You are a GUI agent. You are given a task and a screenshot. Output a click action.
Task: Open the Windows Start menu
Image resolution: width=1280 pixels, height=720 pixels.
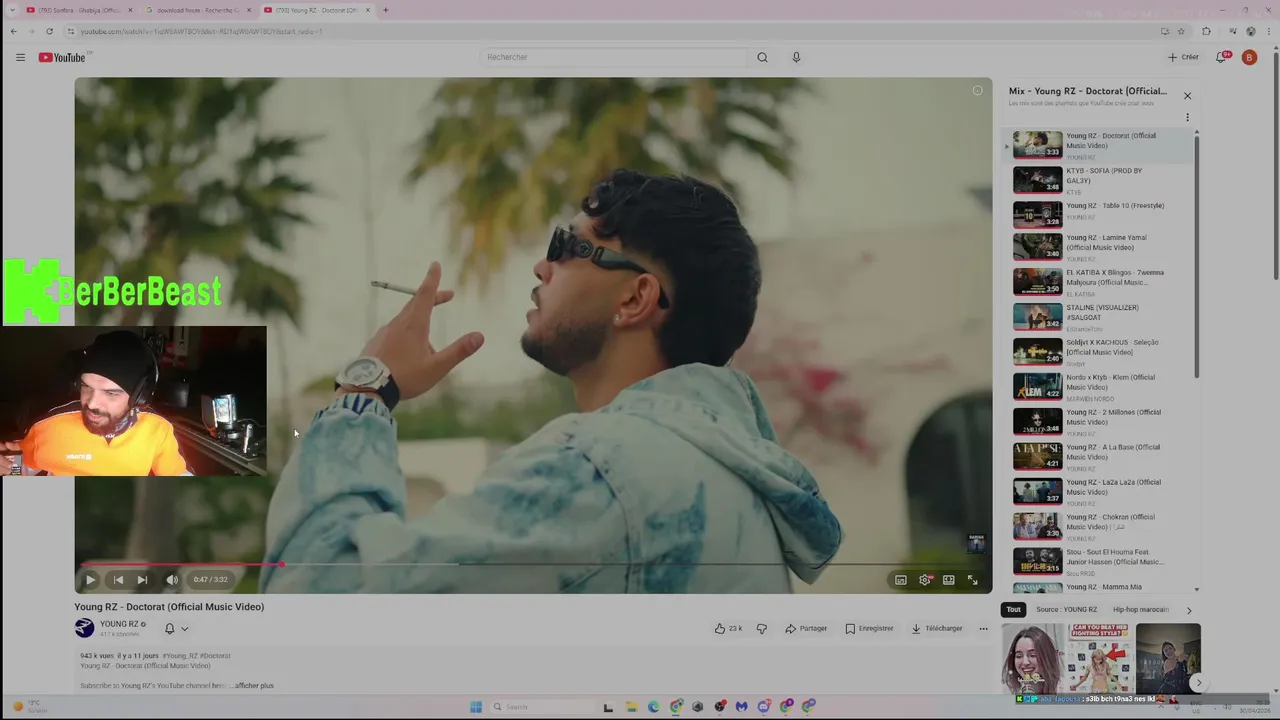[x=476, y=707]
